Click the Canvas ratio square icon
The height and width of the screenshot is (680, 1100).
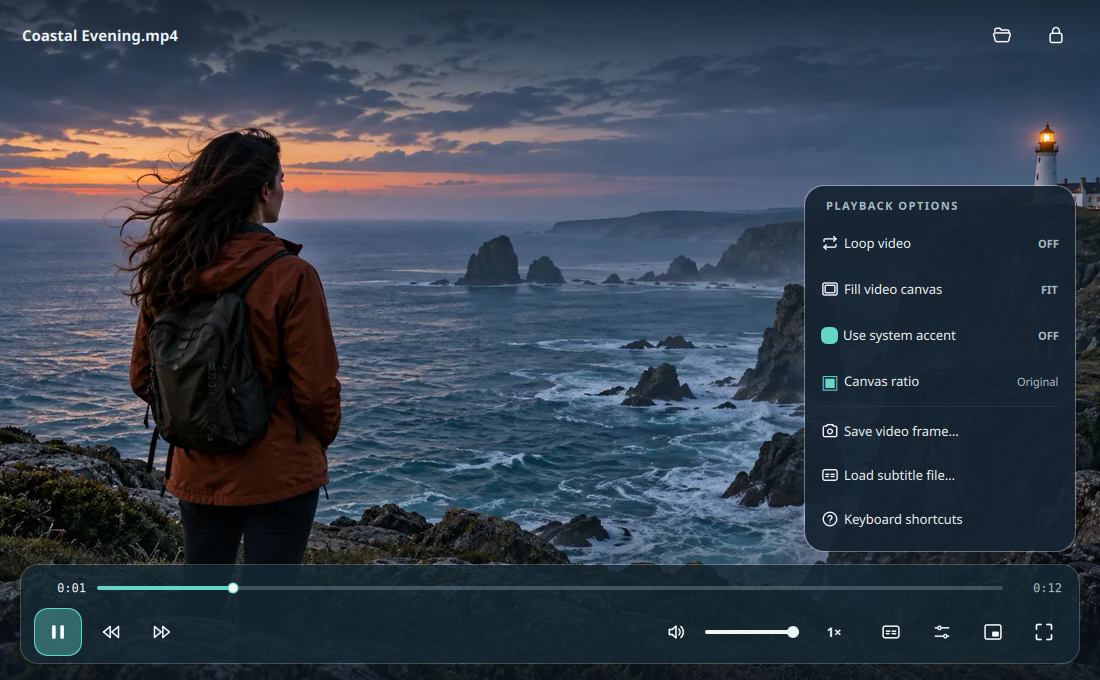[x=829, y=382]
